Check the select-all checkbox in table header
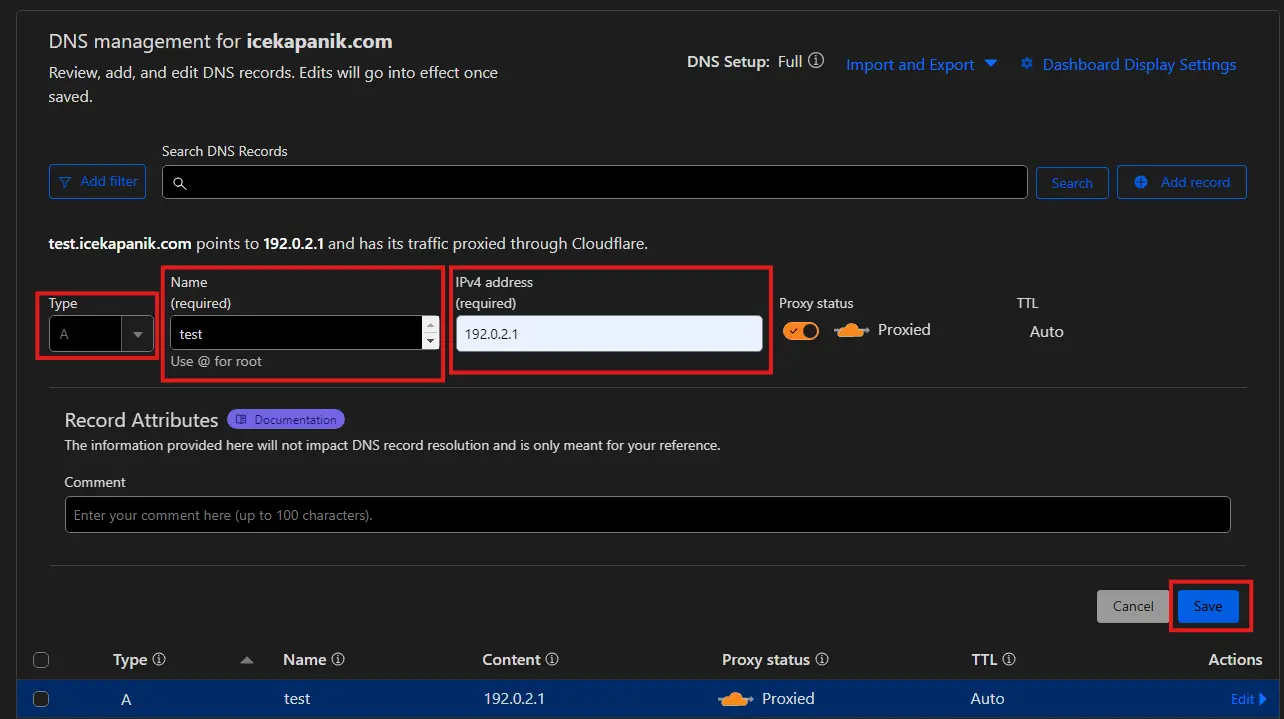 [41, 660]
